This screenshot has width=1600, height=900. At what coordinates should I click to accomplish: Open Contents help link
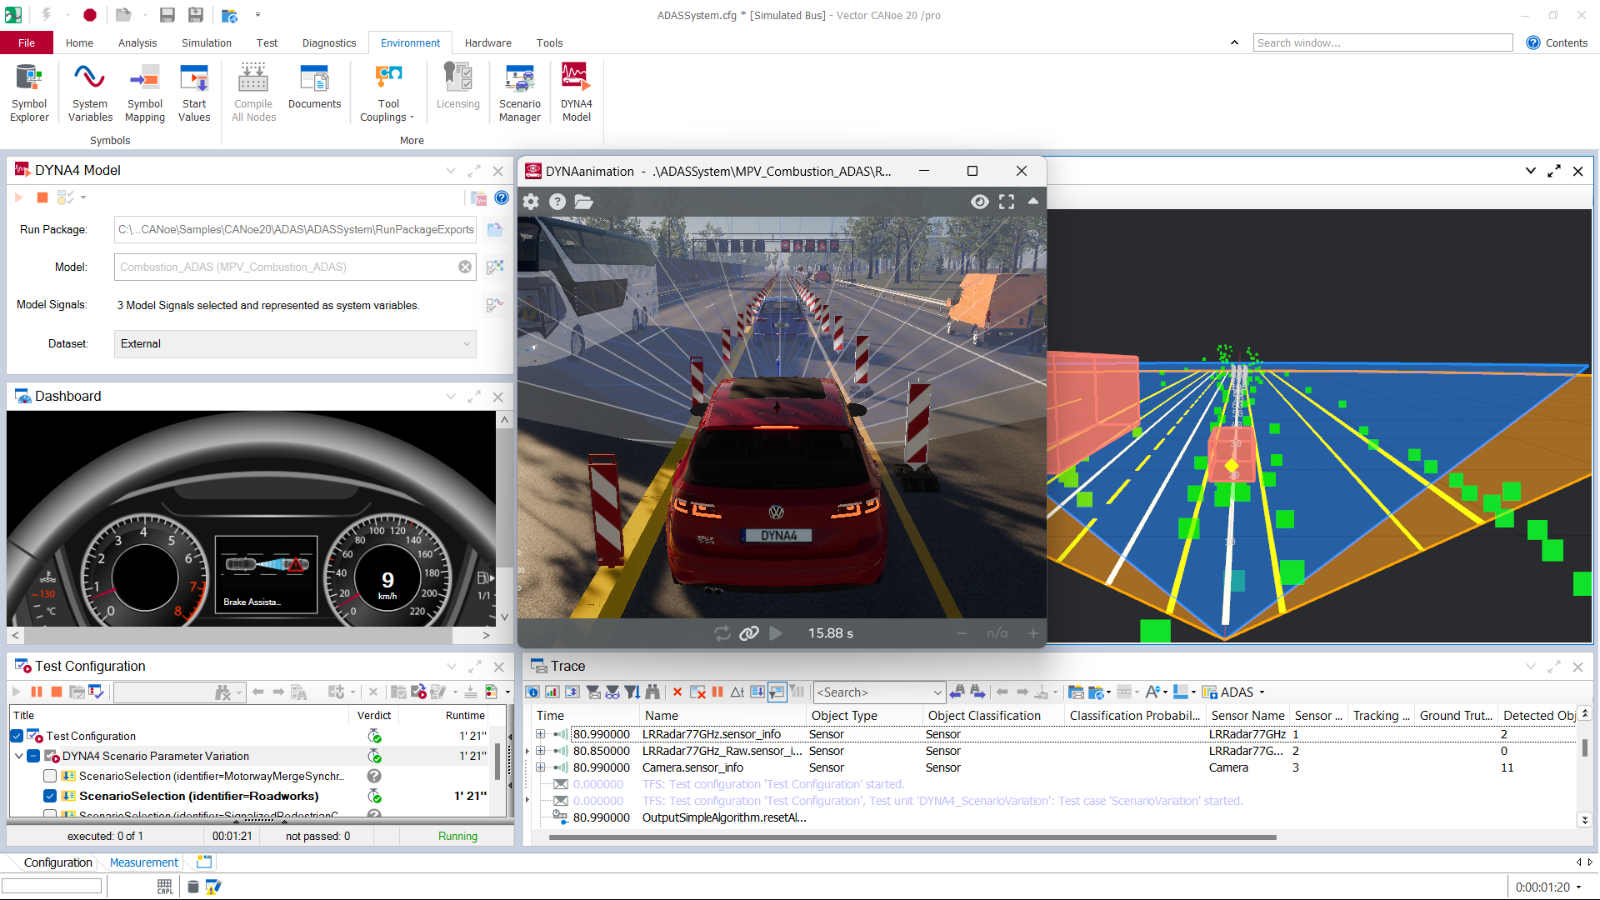[1557, 43]
